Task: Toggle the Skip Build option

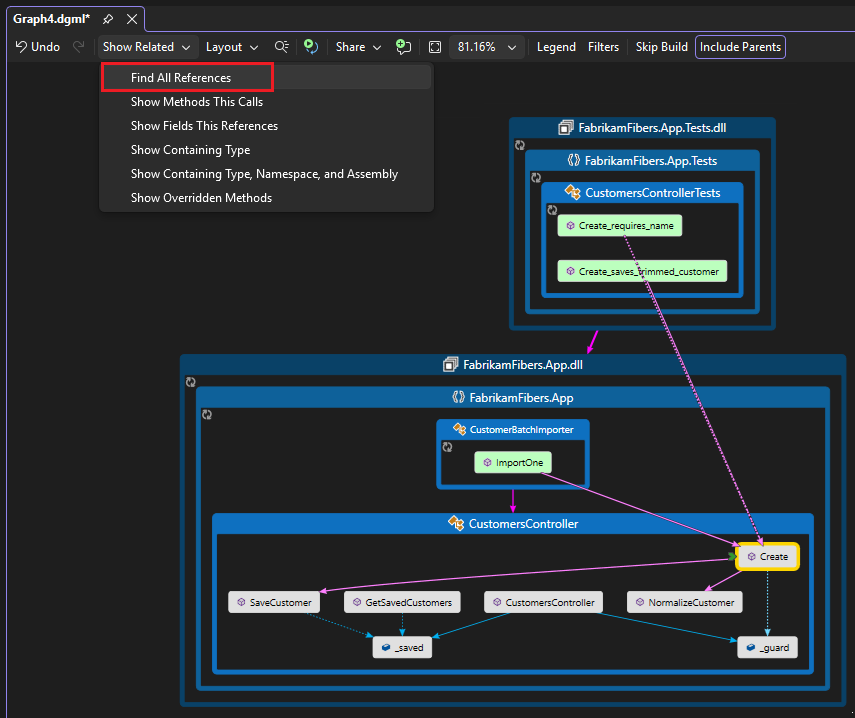Action: (661, 46)
